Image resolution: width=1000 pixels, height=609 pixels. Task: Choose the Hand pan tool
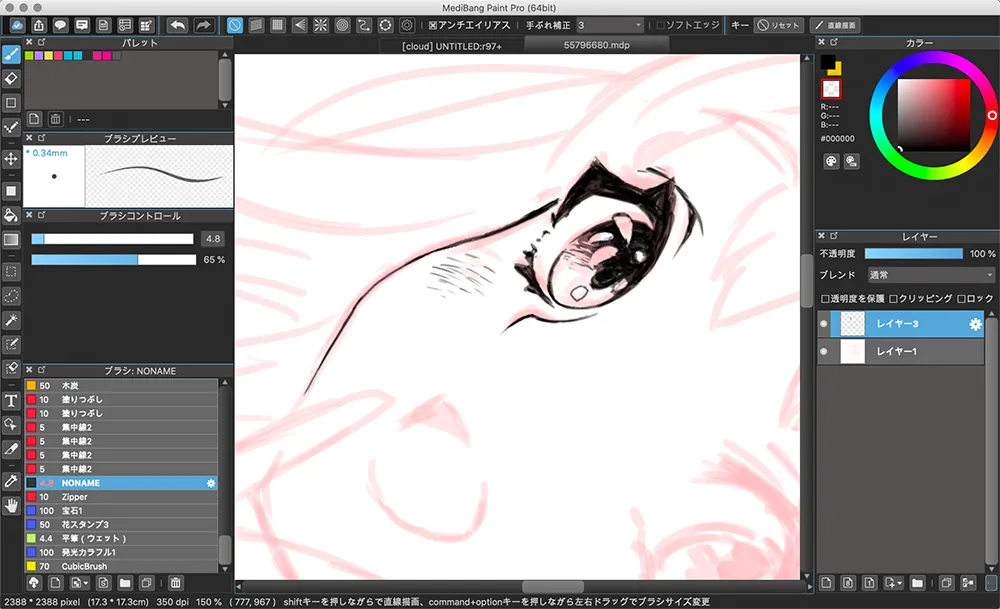coord(12,506)
